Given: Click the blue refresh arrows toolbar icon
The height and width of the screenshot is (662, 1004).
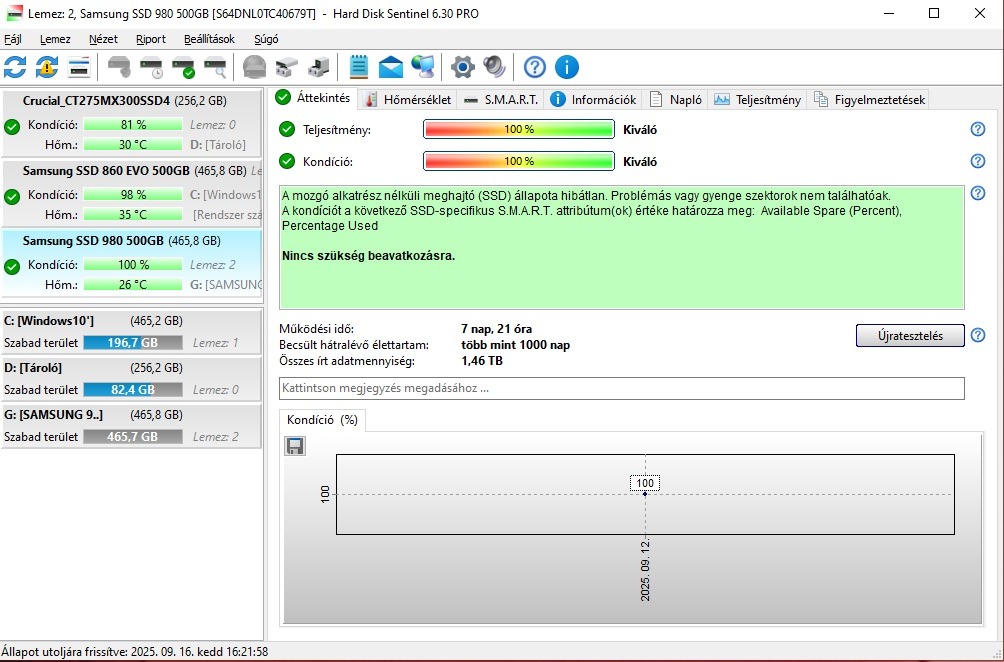Looking at the screenshot, I should click(15, 67).
